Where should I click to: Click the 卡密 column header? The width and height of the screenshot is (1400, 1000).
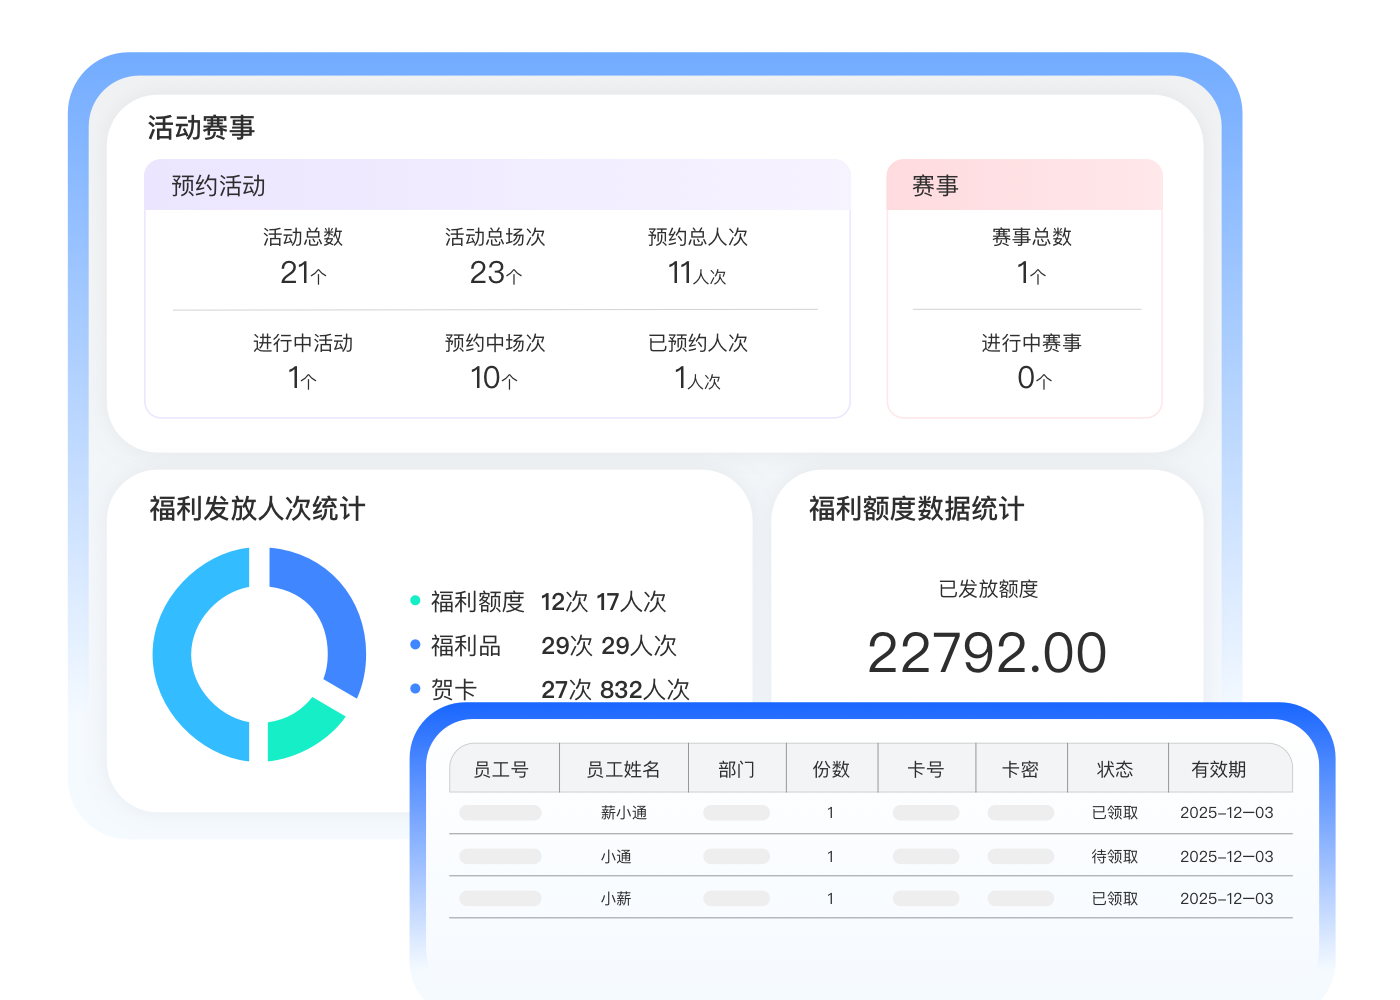pos(1020,769)
